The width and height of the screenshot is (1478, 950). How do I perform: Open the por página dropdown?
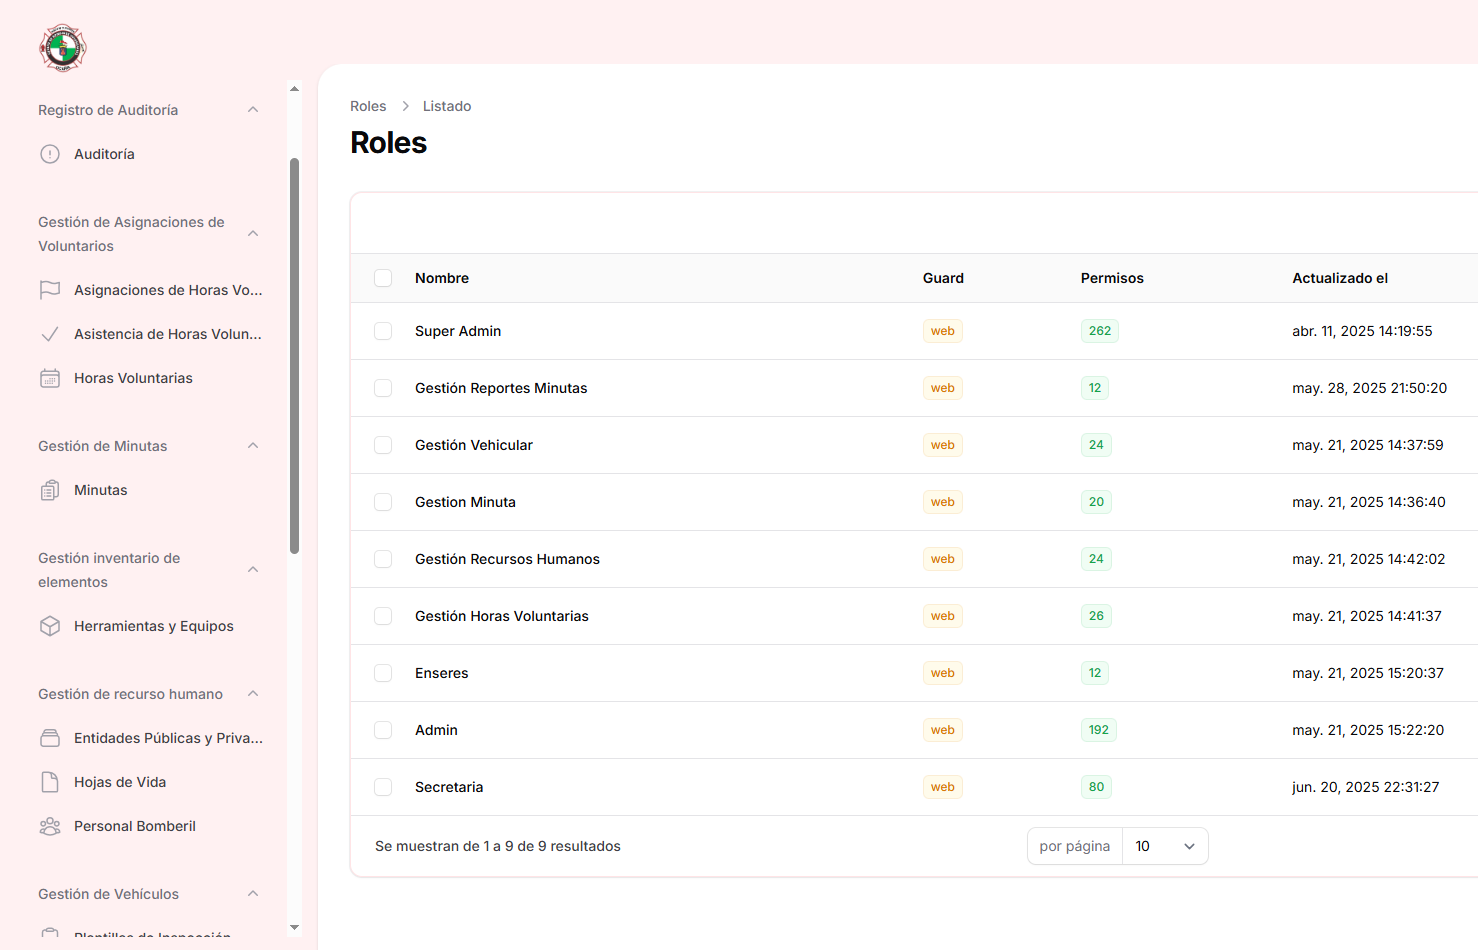click(x=1165, y=846)
